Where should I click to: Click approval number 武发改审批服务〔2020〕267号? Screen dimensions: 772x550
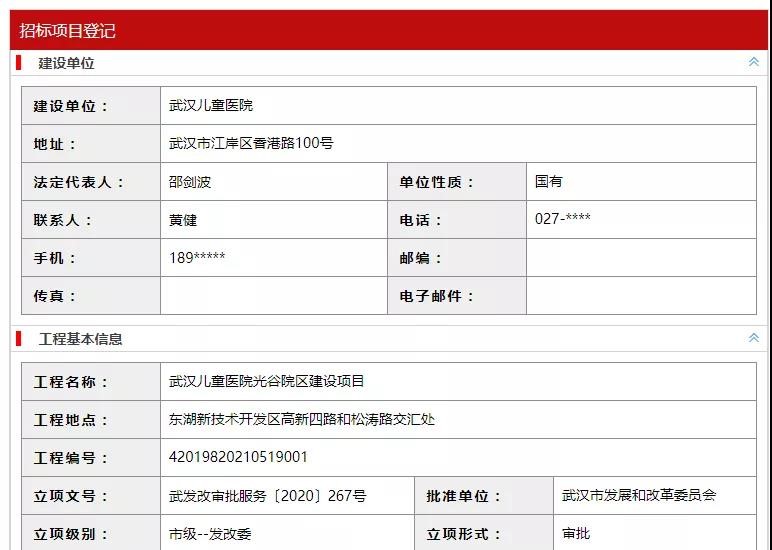click(x=267, y=495)
